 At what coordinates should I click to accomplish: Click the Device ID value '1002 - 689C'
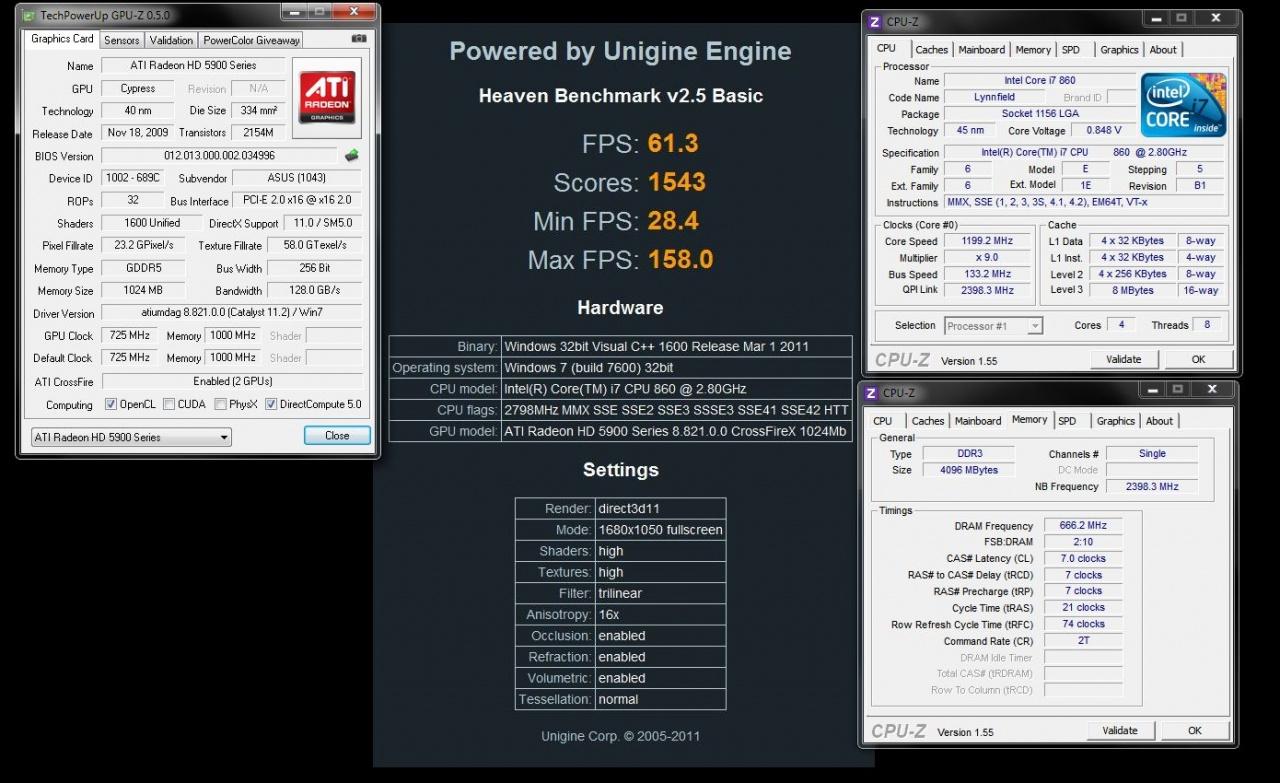[132, 179]
